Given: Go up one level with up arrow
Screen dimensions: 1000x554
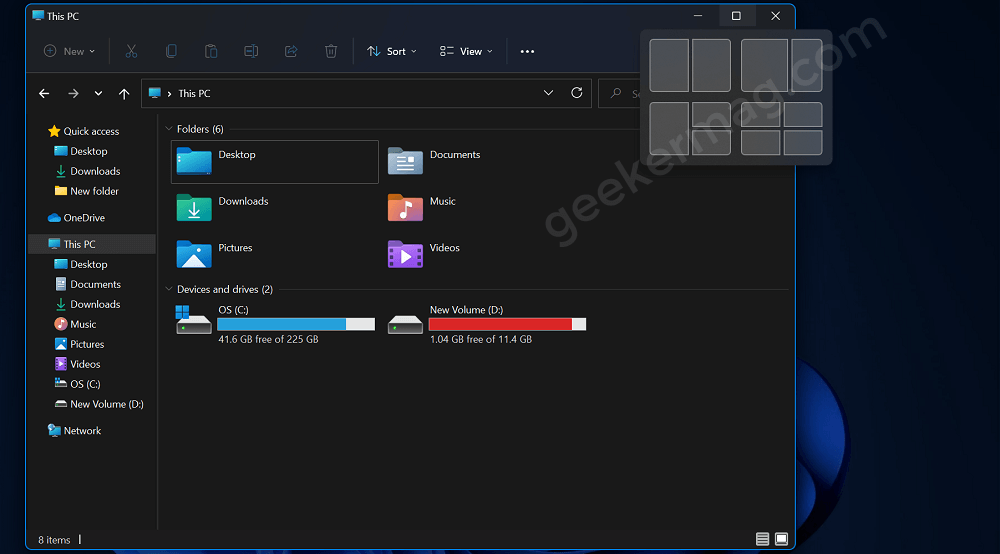Looking at the screenshot, I should 124,94.
